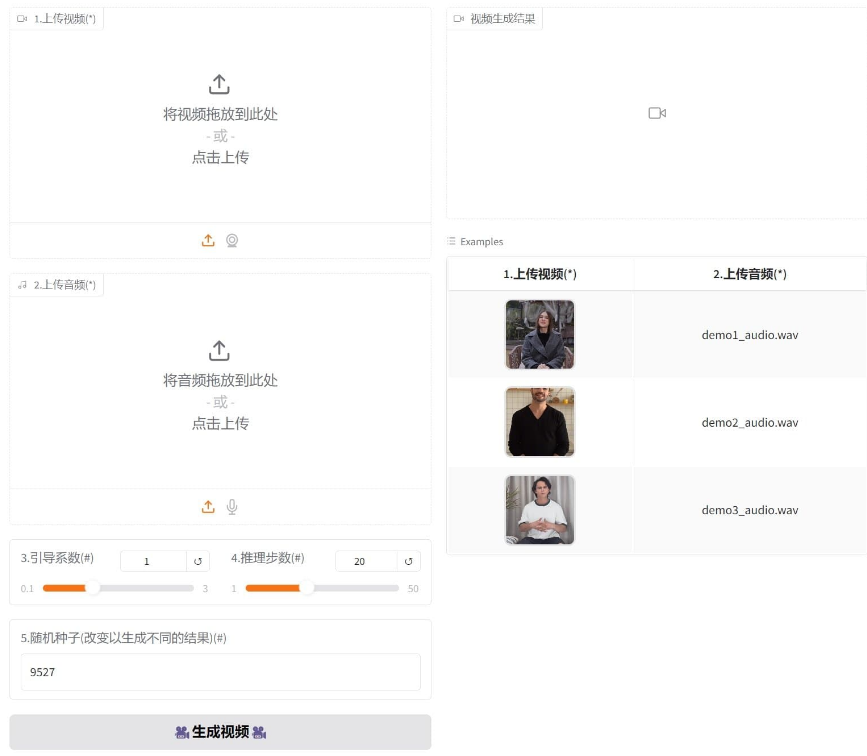867x756 pixels.
Task: Click the camera icon in the 视频生成结果 header
Action: point(457,17)
